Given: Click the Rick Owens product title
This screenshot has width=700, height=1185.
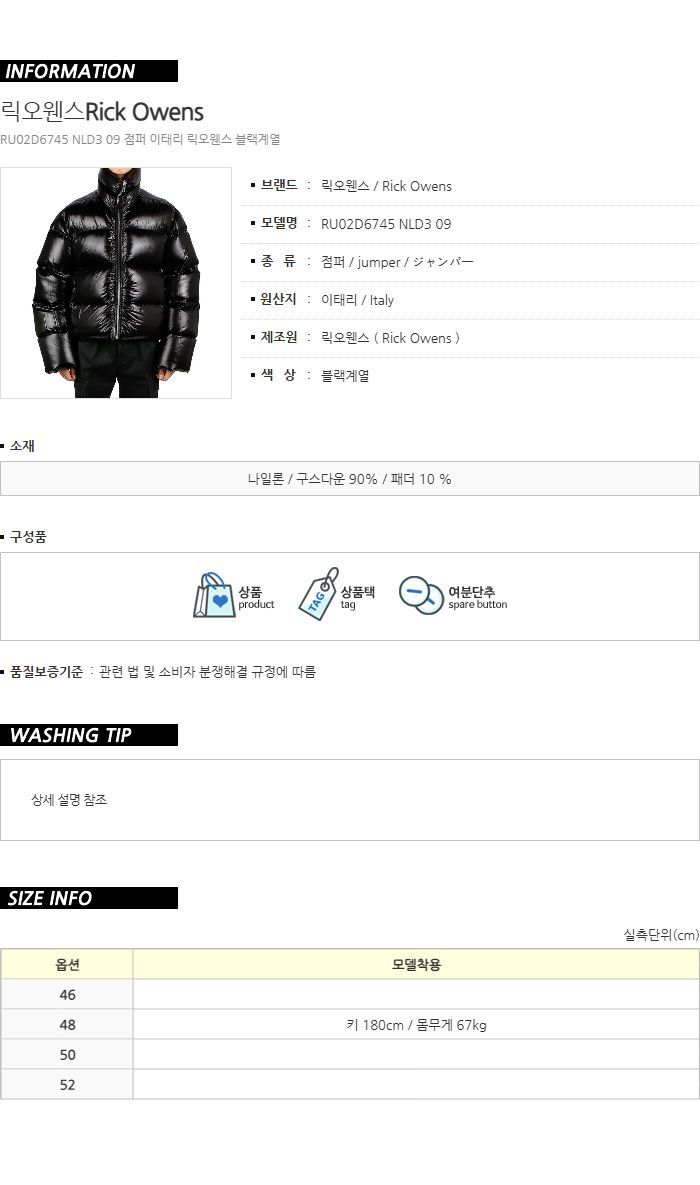Looking at the screenshot, I should pyautogui.click(x=102, y=112).
